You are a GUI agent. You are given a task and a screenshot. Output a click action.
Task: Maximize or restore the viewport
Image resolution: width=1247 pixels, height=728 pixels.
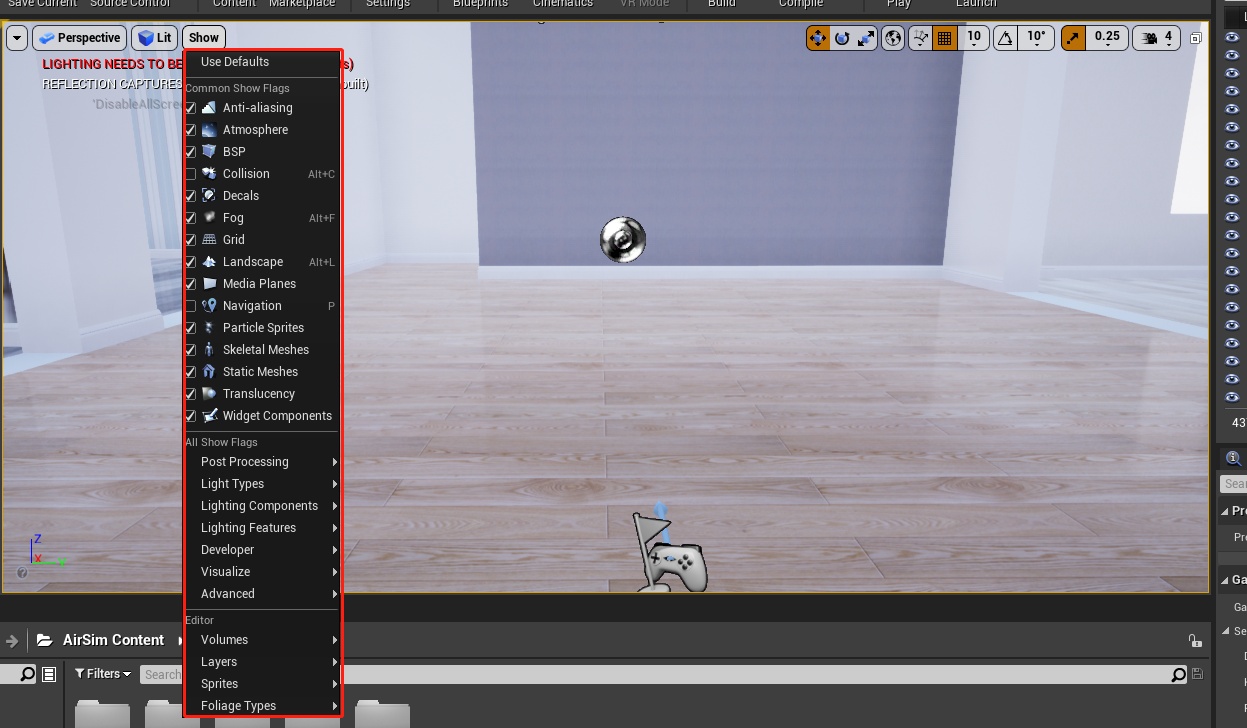click(1196, 38)
